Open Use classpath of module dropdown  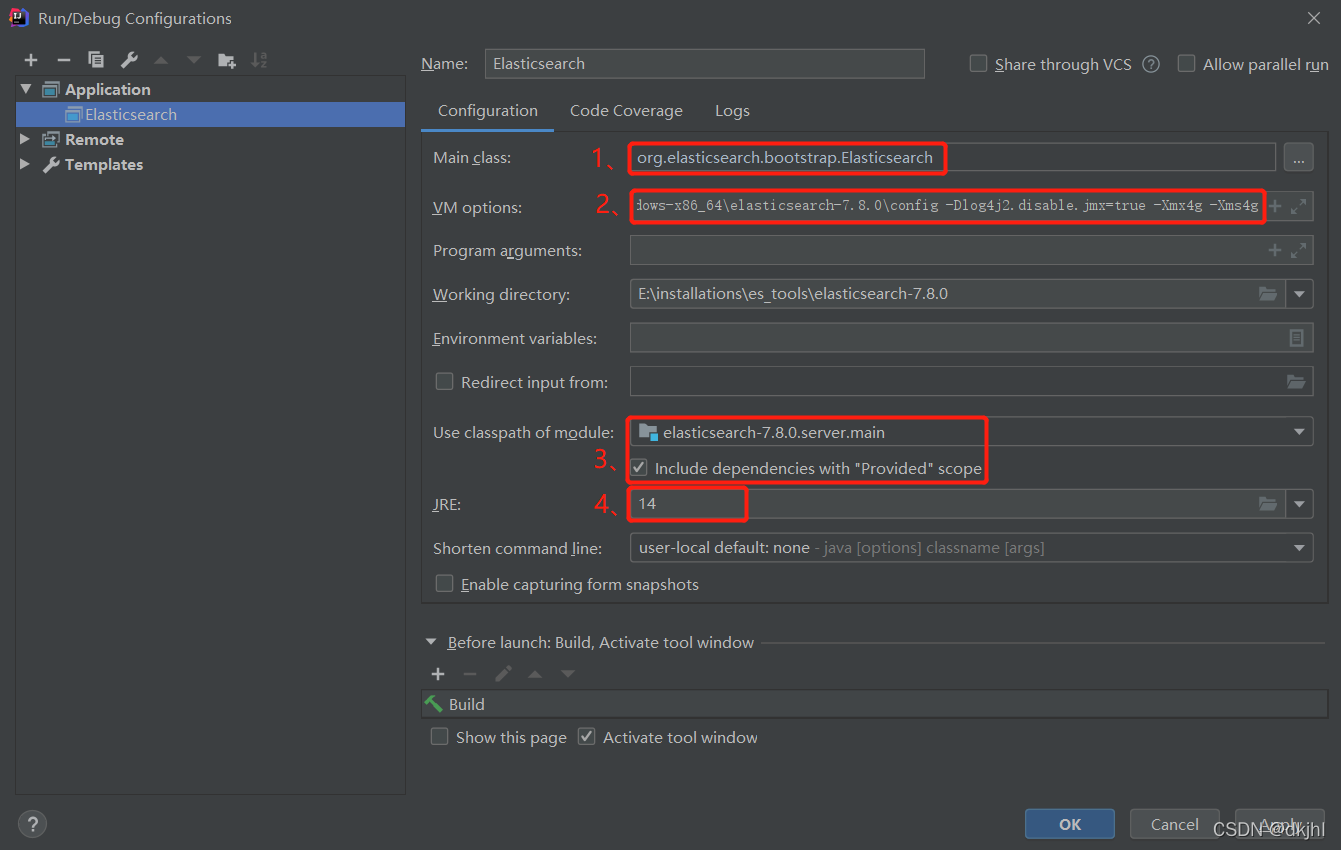click(1300, 432)
